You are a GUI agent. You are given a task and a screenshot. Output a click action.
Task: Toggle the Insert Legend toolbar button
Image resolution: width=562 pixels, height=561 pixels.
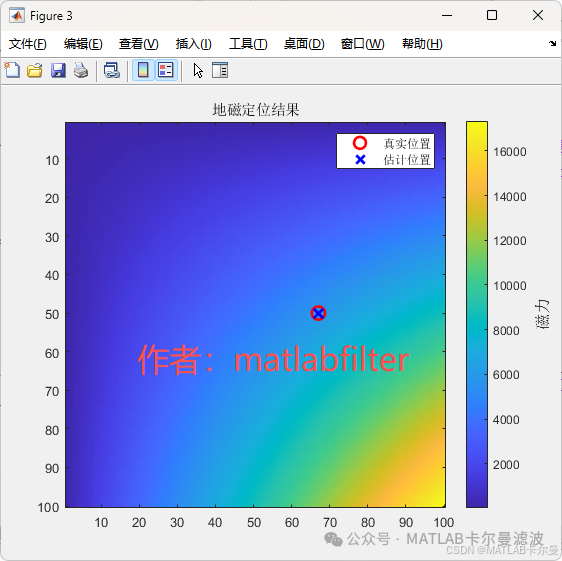(166, 70)
